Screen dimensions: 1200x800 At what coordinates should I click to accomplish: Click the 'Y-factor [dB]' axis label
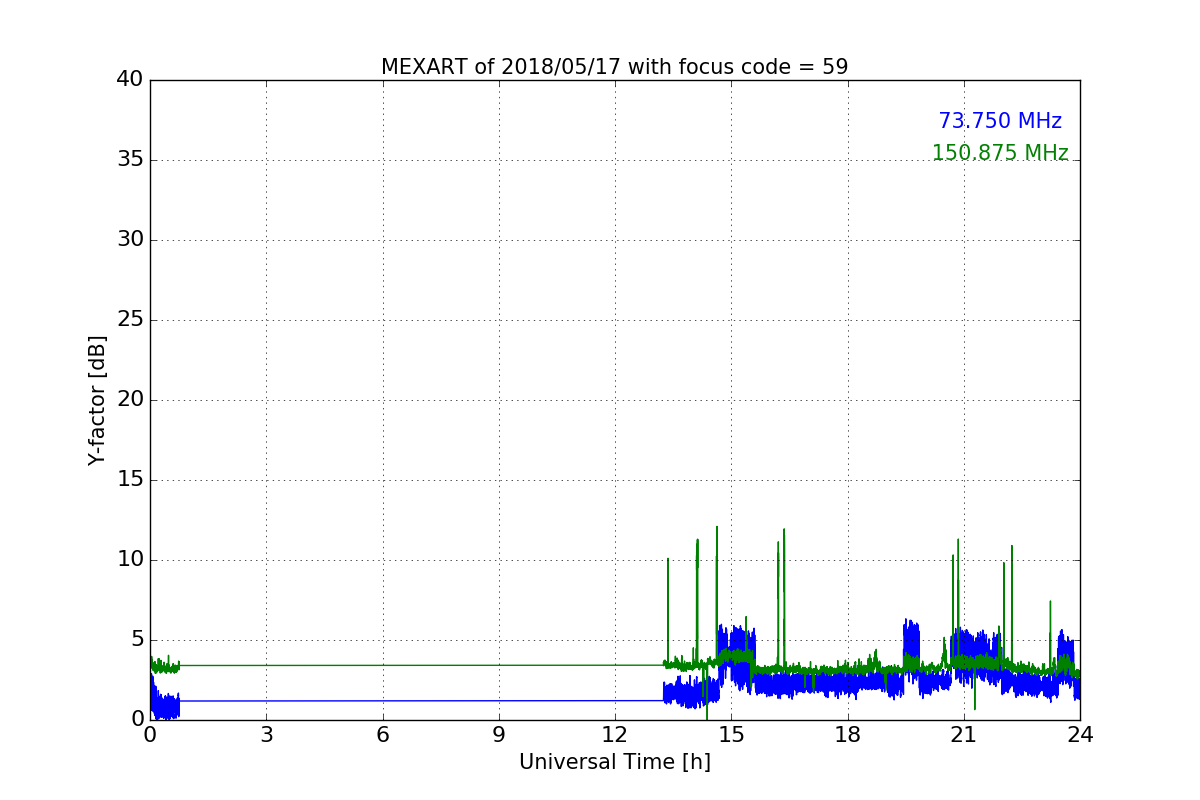click(97, 400)
